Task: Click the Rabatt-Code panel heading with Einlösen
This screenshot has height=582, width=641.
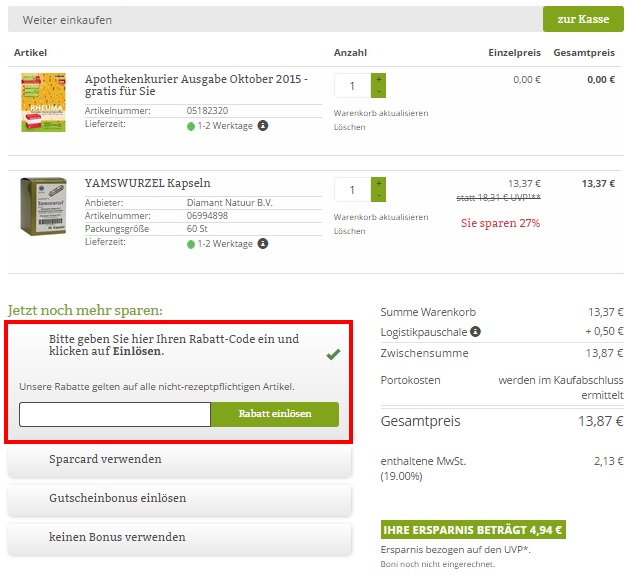Action: (174, 345)
